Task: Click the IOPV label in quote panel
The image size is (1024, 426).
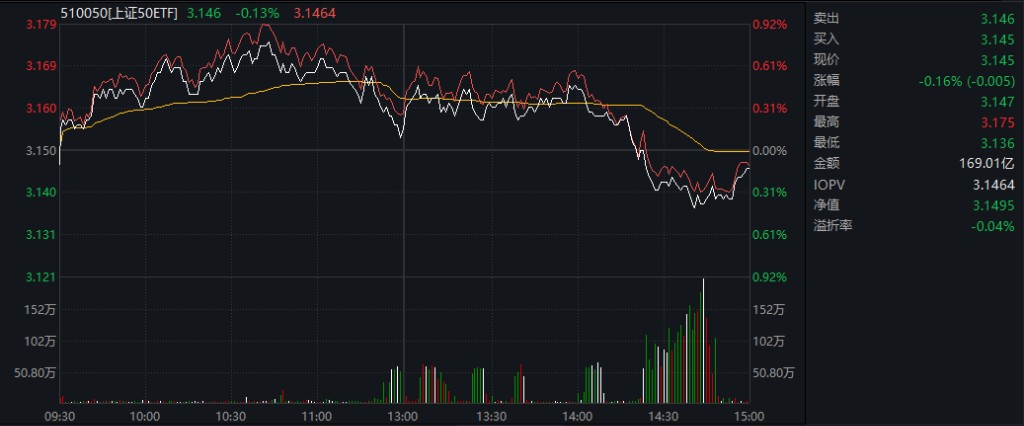Action: click(825, 184)
